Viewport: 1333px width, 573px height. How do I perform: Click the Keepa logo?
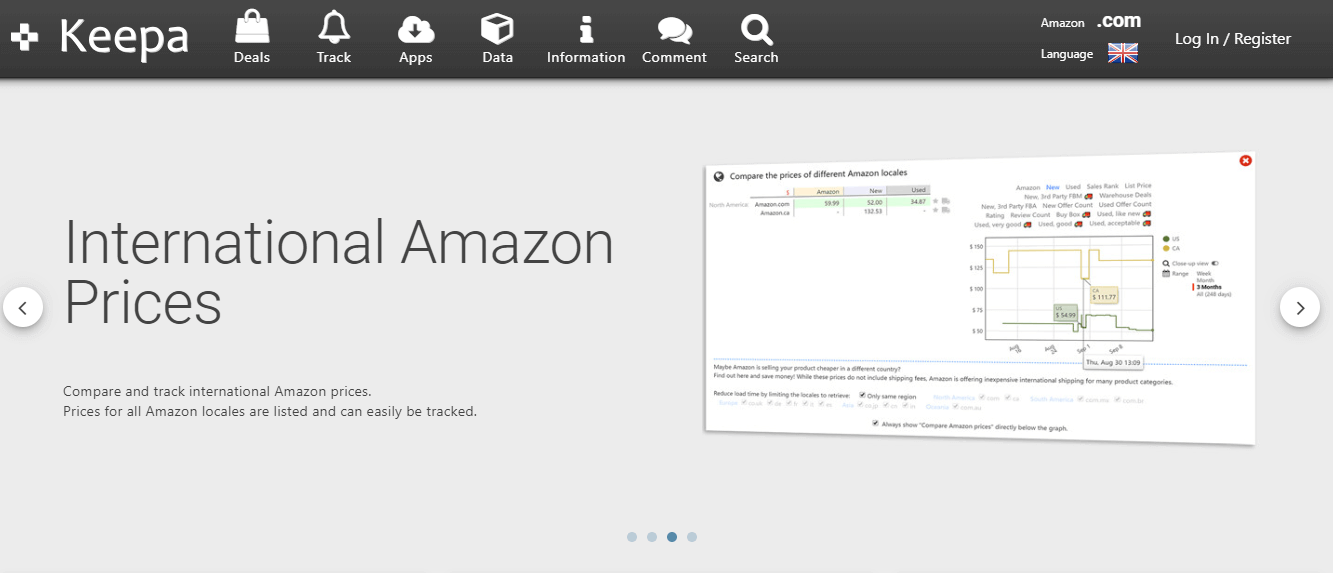coord(100,37)
